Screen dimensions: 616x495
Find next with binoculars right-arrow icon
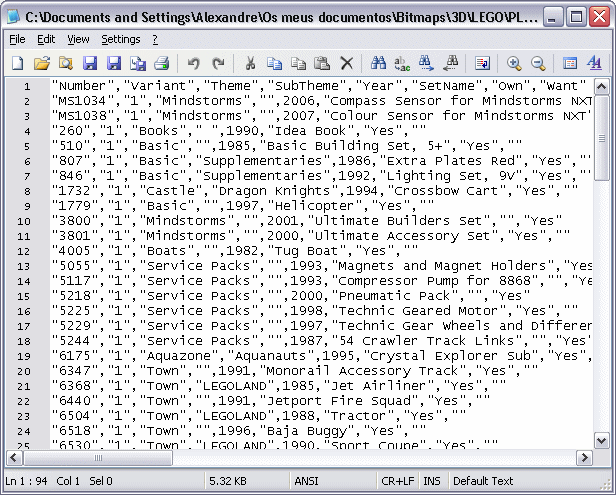(x=426, y=63)
